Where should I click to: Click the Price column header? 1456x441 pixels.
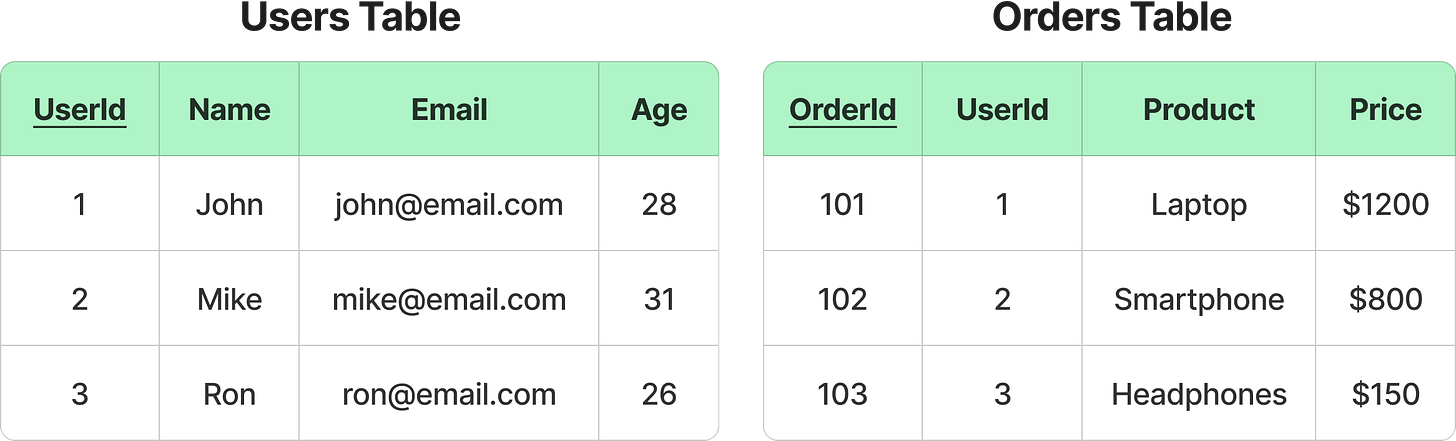point(1385,109)
